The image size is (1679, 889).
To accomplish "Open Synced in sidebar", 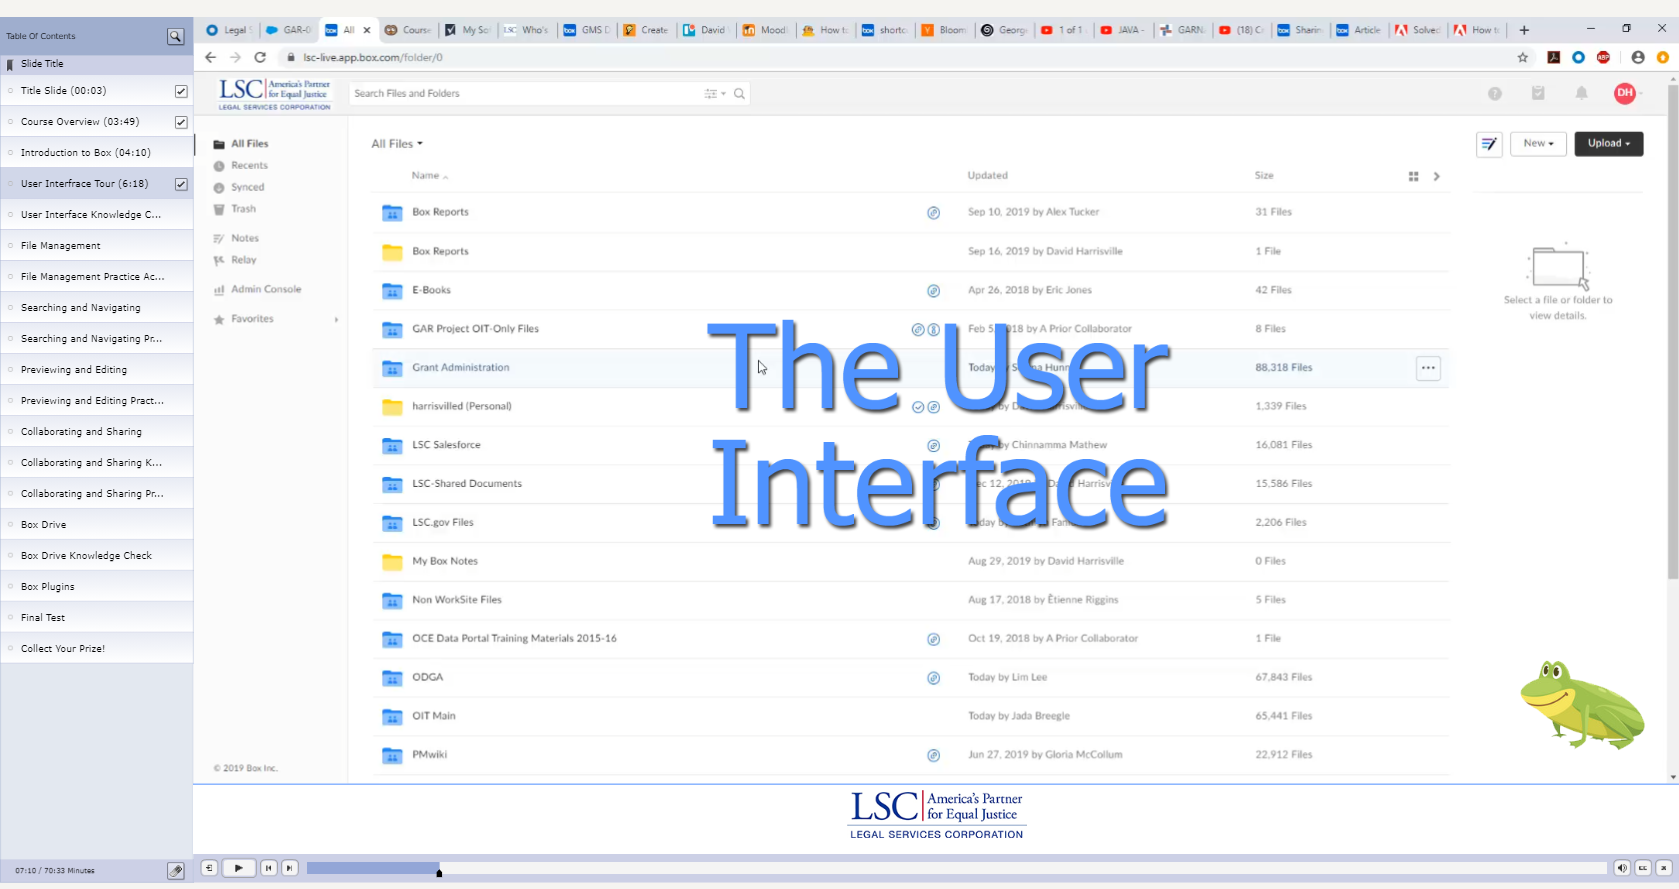I will click(239, 188).
